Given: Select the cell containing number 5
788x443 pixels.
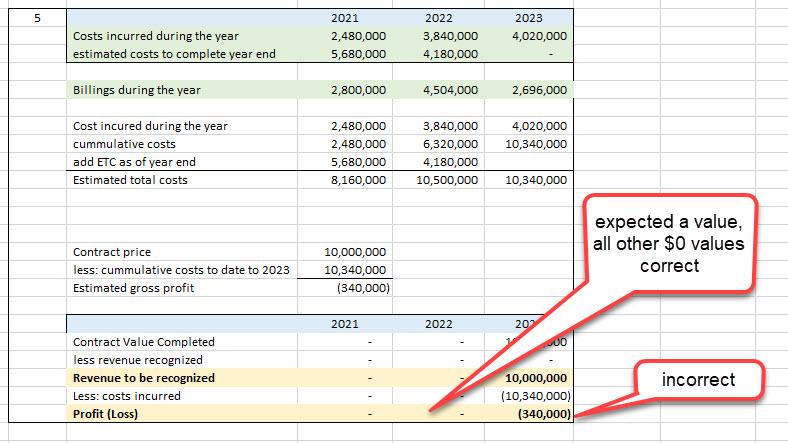Looking at the screenshot, I should [x=37, y=18].
